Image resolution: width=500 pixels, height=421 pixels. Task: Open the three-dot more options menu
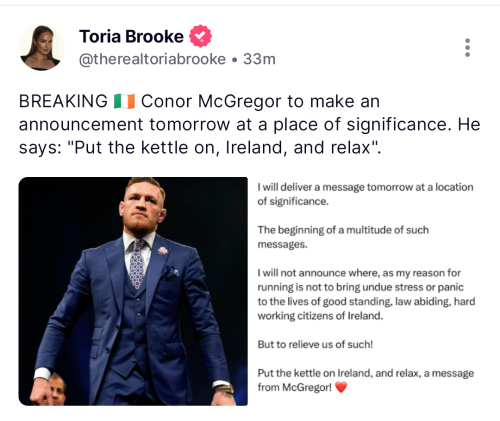pyautogui.click(x=467, y=47)
